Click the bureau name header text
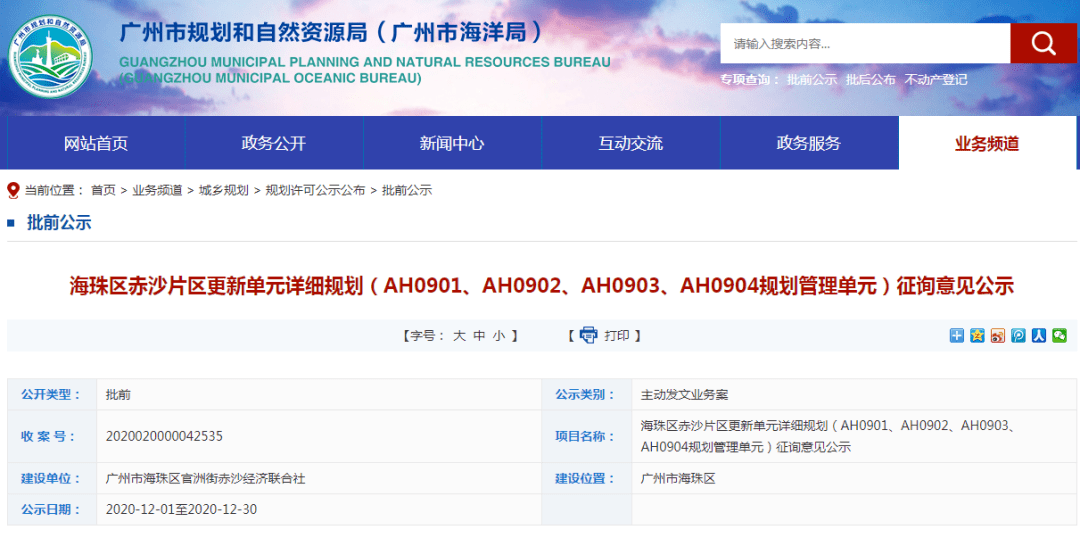1080x538 pixels. [333, 32]
